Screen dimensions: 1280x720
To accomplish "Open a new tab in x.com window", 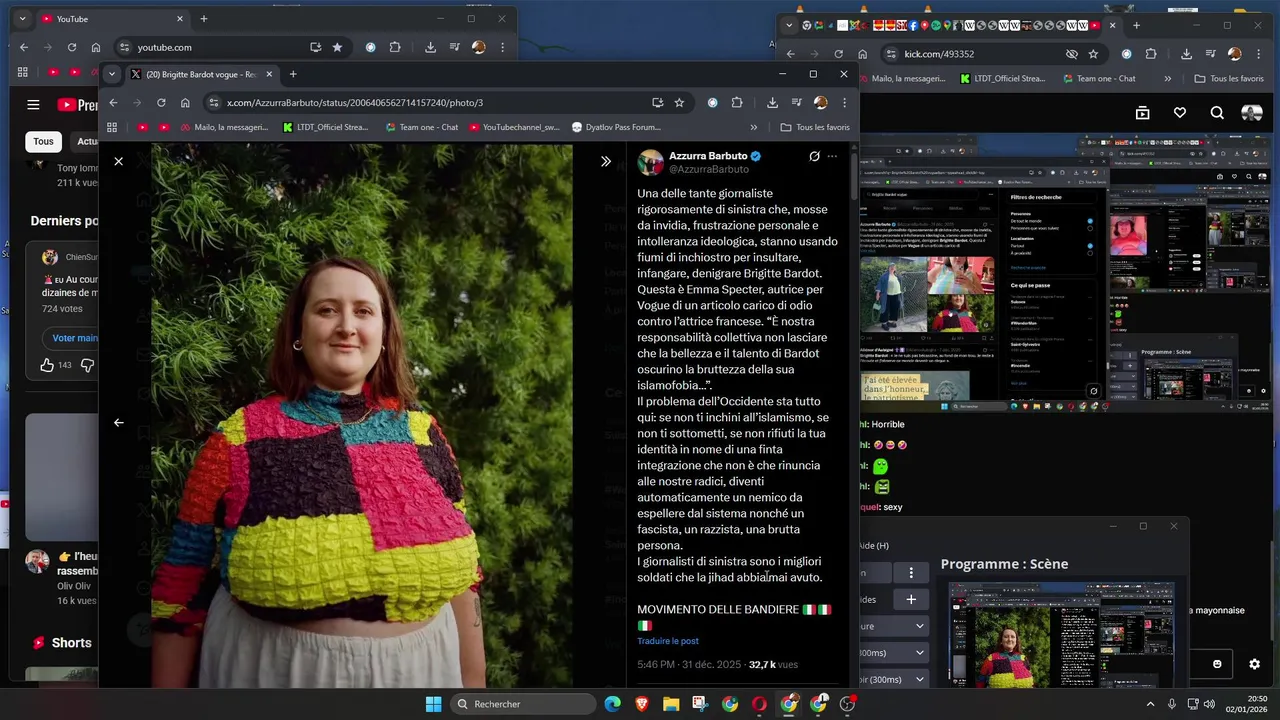I will (x=293, y=74).
